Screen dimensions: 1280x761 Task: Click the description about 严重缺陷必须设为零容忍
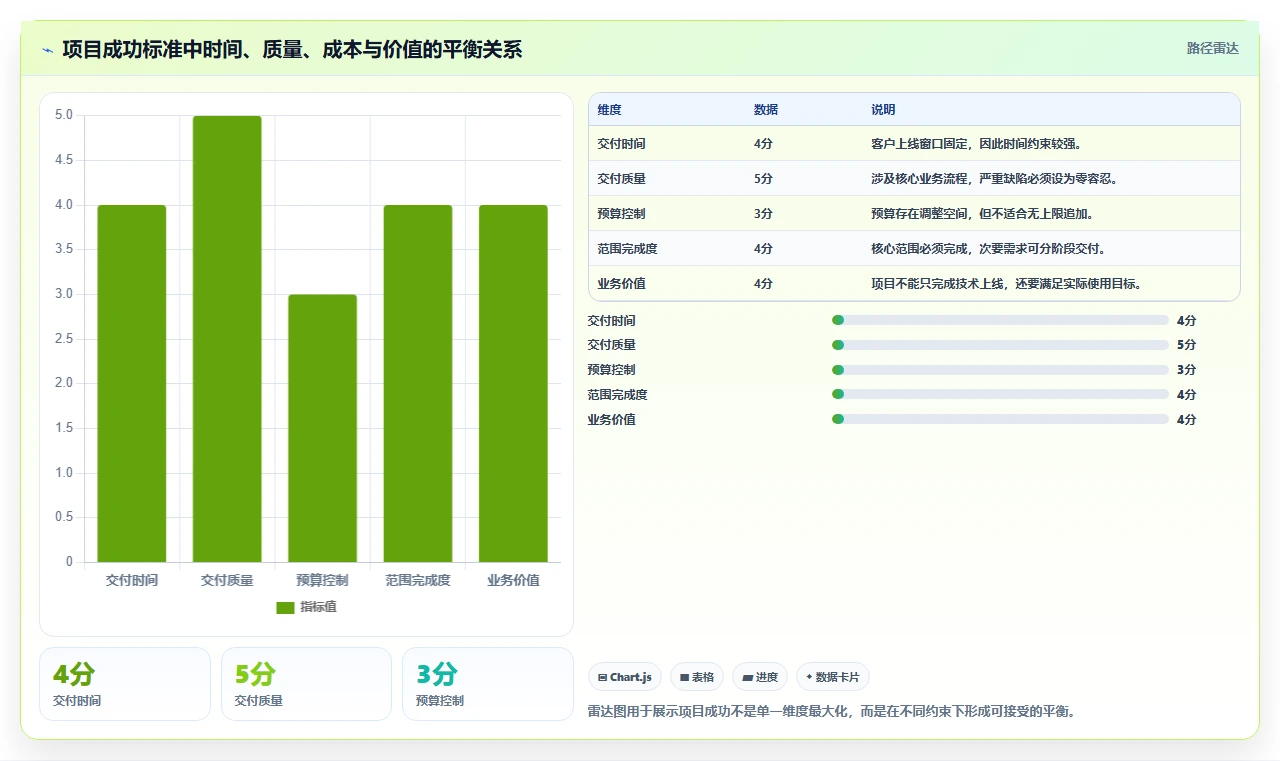point(994,179)
